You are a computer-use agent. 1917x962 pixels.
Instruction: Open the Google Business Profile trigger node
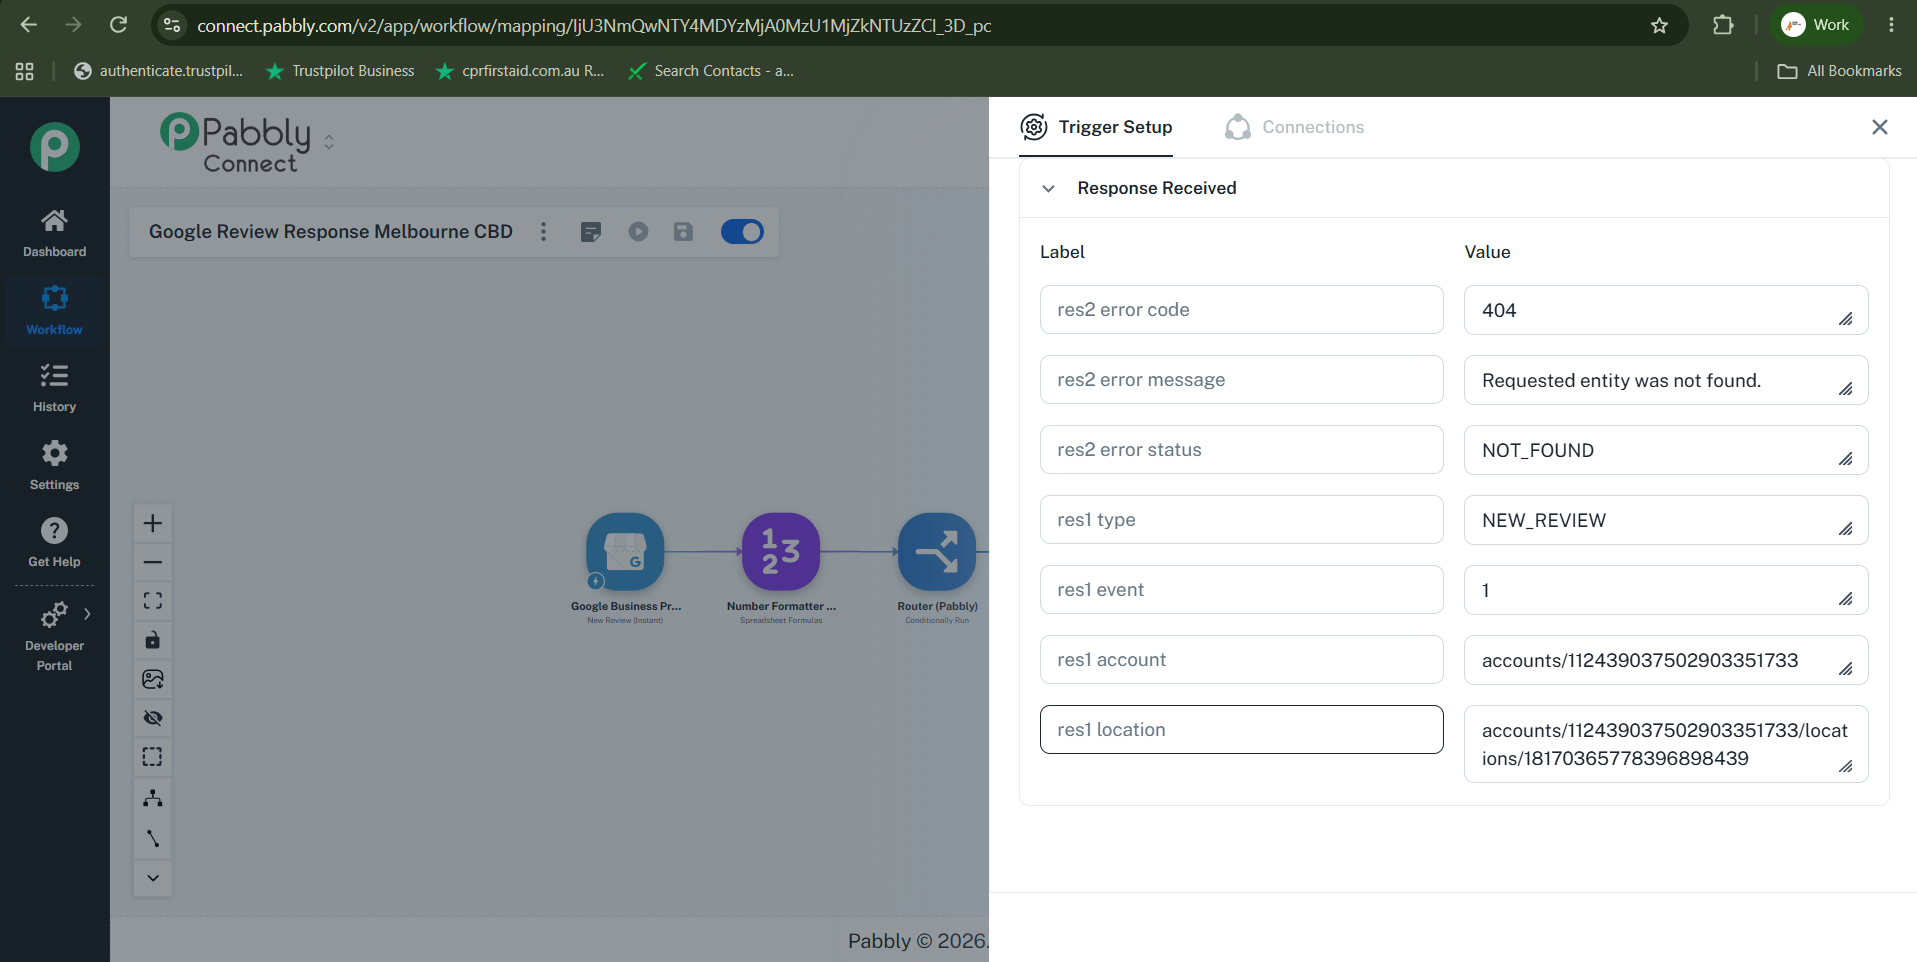[x=625, y=552]
